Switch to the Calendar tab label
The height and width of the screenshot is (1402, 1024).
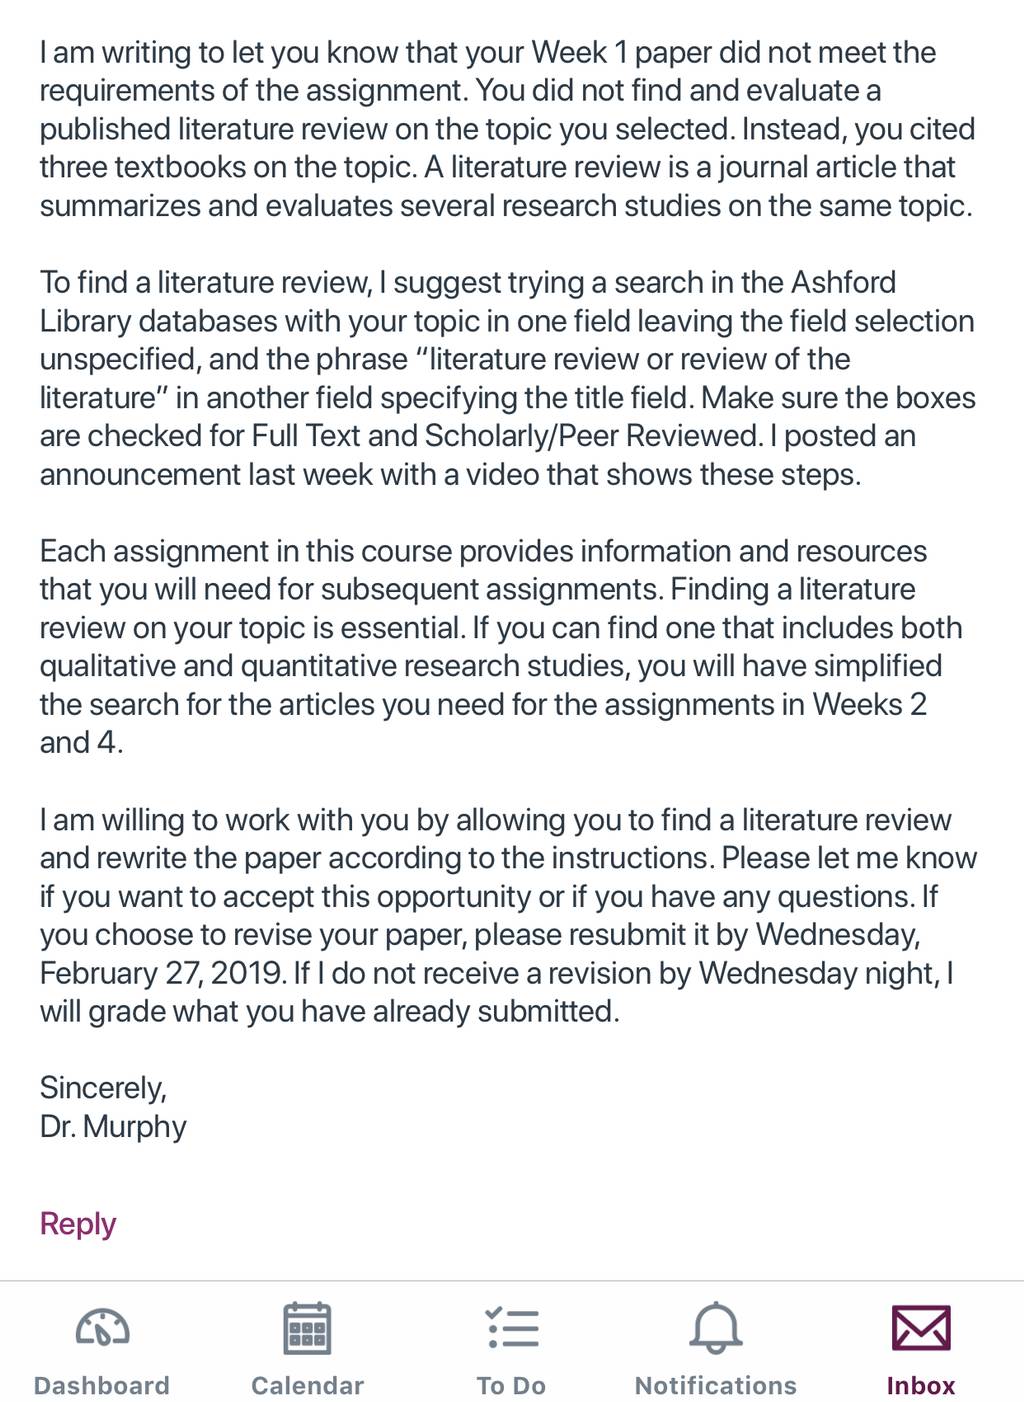coord(307,1385)
